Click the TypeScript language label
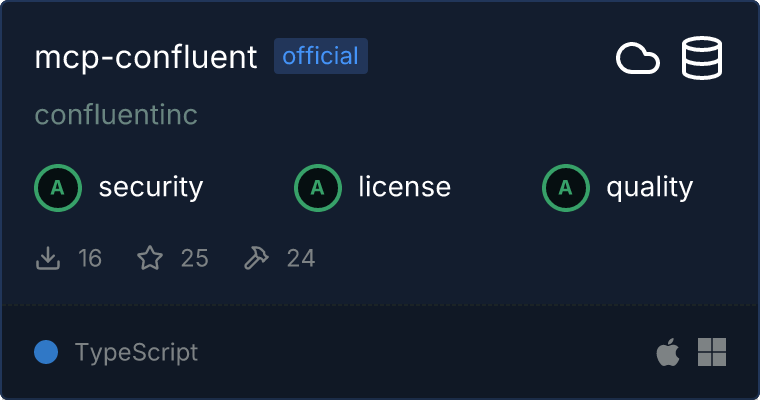760x400 pixels. (x=136, y=352)
